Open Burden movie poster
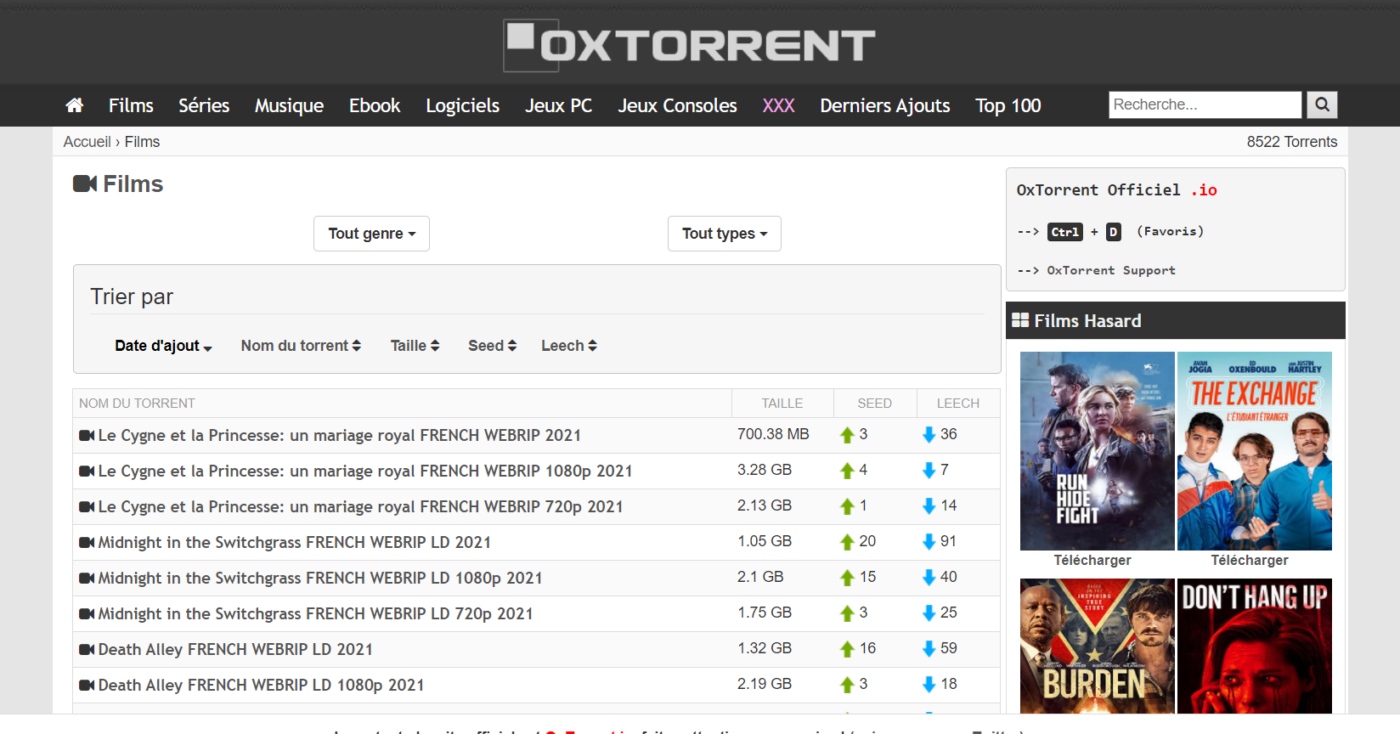 (x=1097, y=646)
